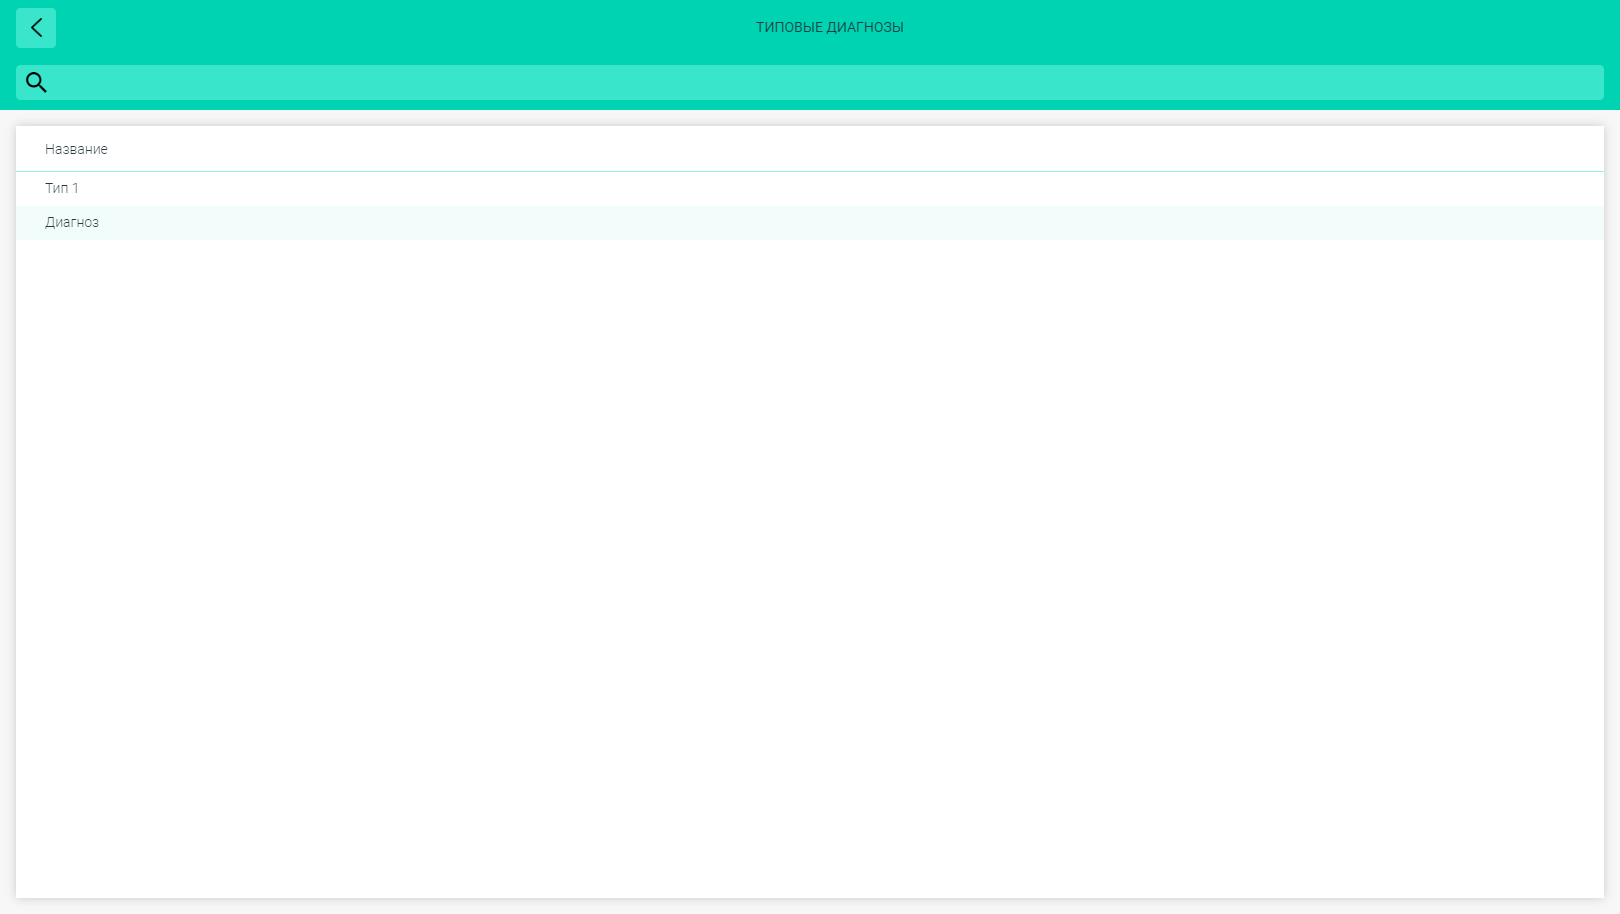Screen dimensions: 1620x914
Task: Sort by the Название column header
Action: pyautogui.click(x=76, y=149)
